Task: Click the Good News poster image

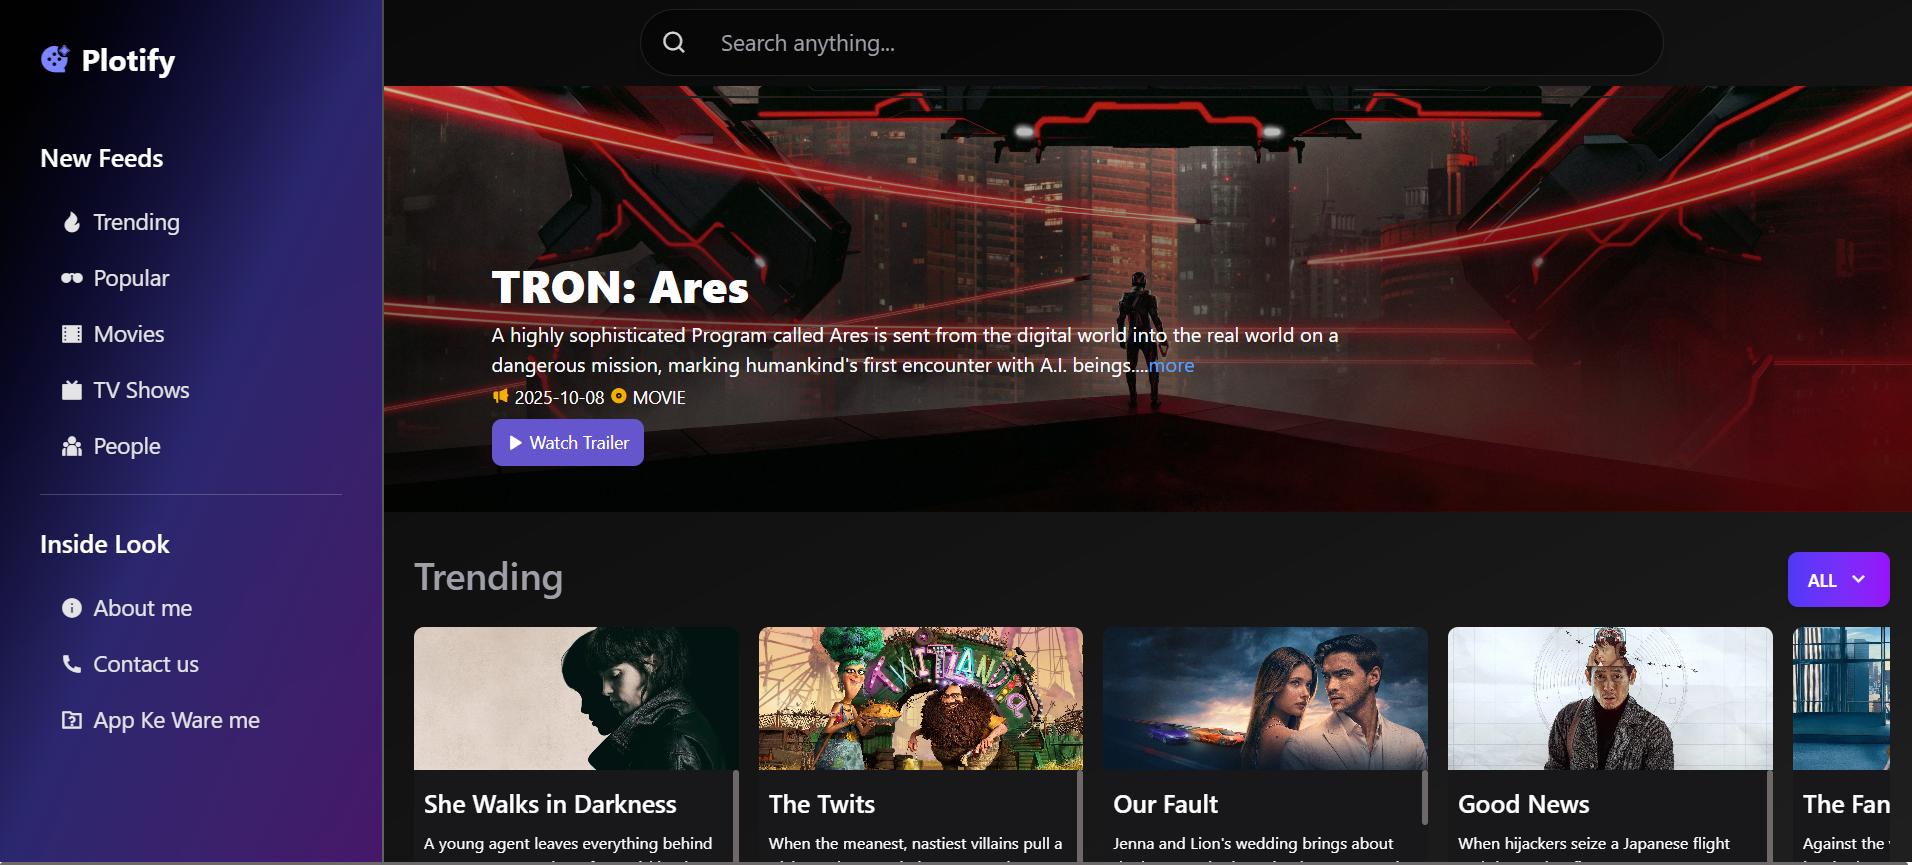Action: coord(1609,698)
